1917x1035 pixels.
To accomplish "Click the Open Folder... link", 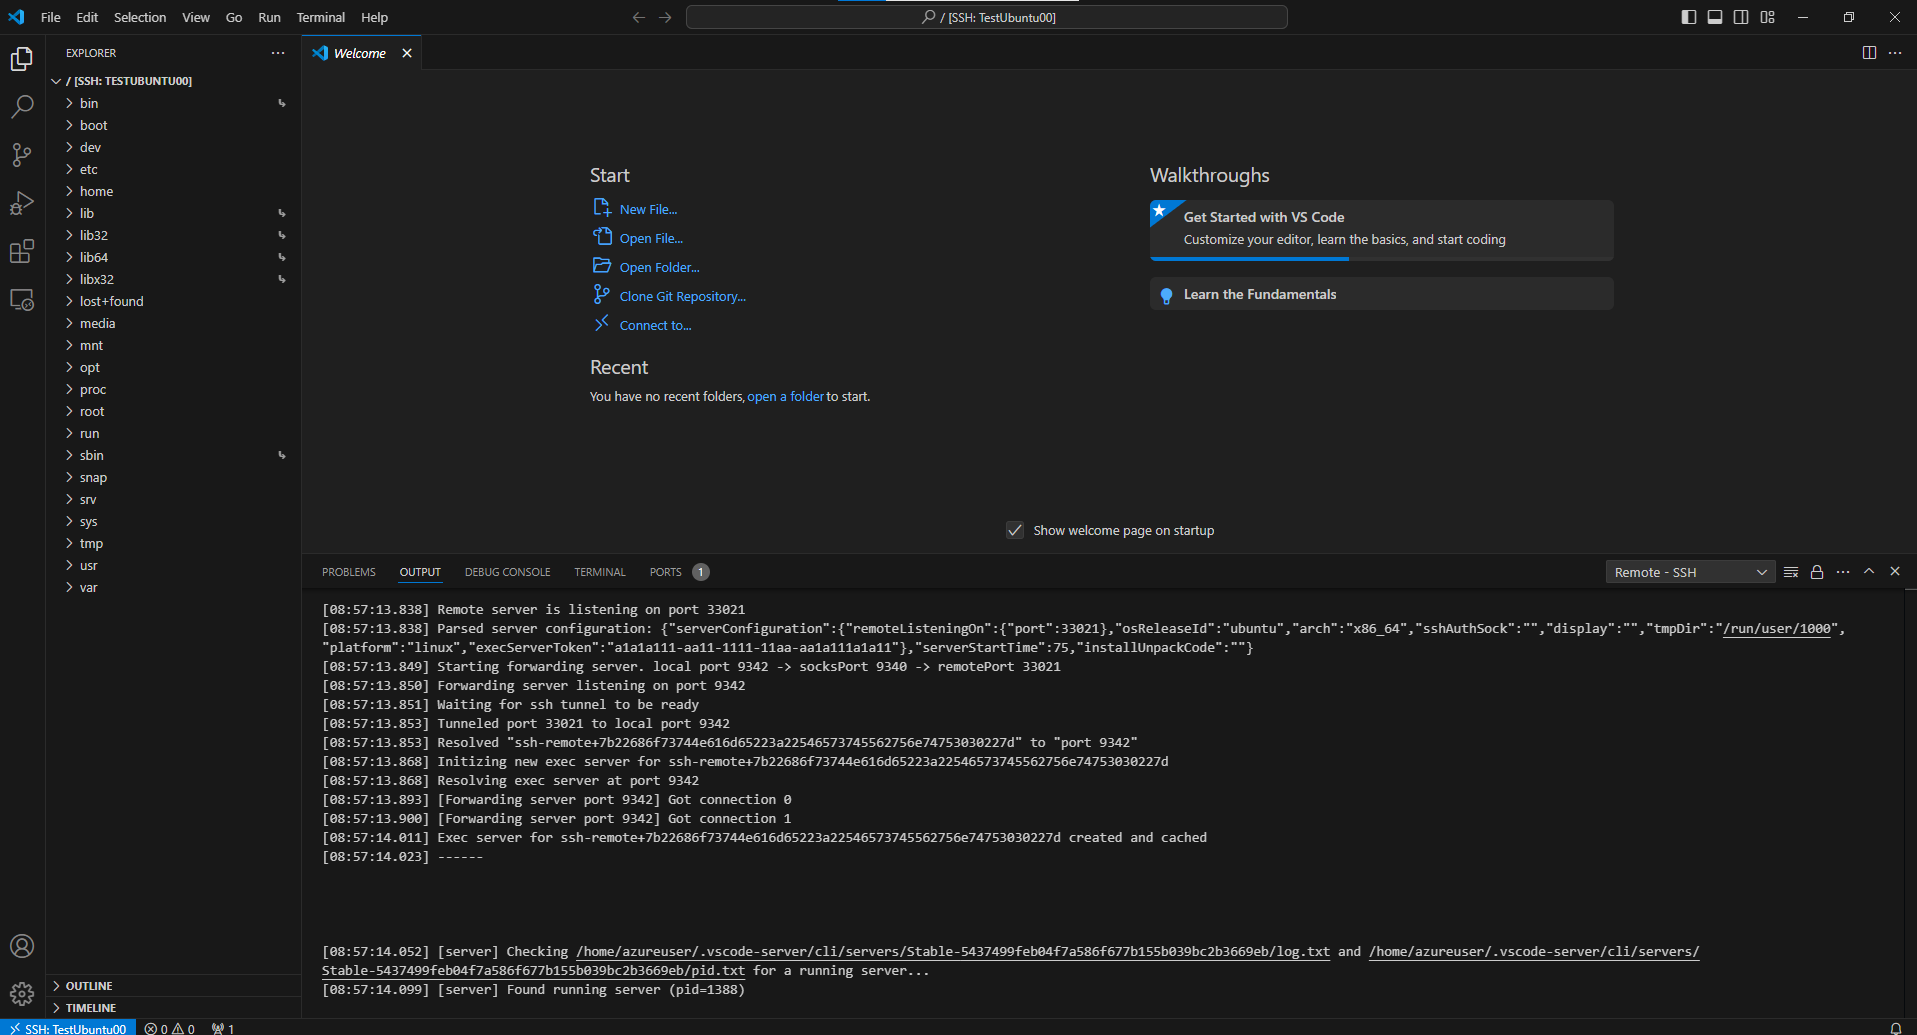I will click(x=659, y=267).
